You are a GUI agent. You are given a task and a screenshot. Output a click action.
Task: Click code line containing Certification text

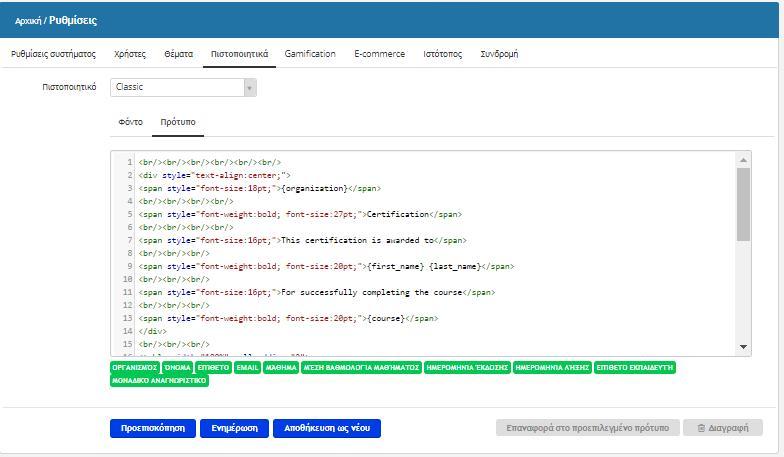tap(300, 214)
